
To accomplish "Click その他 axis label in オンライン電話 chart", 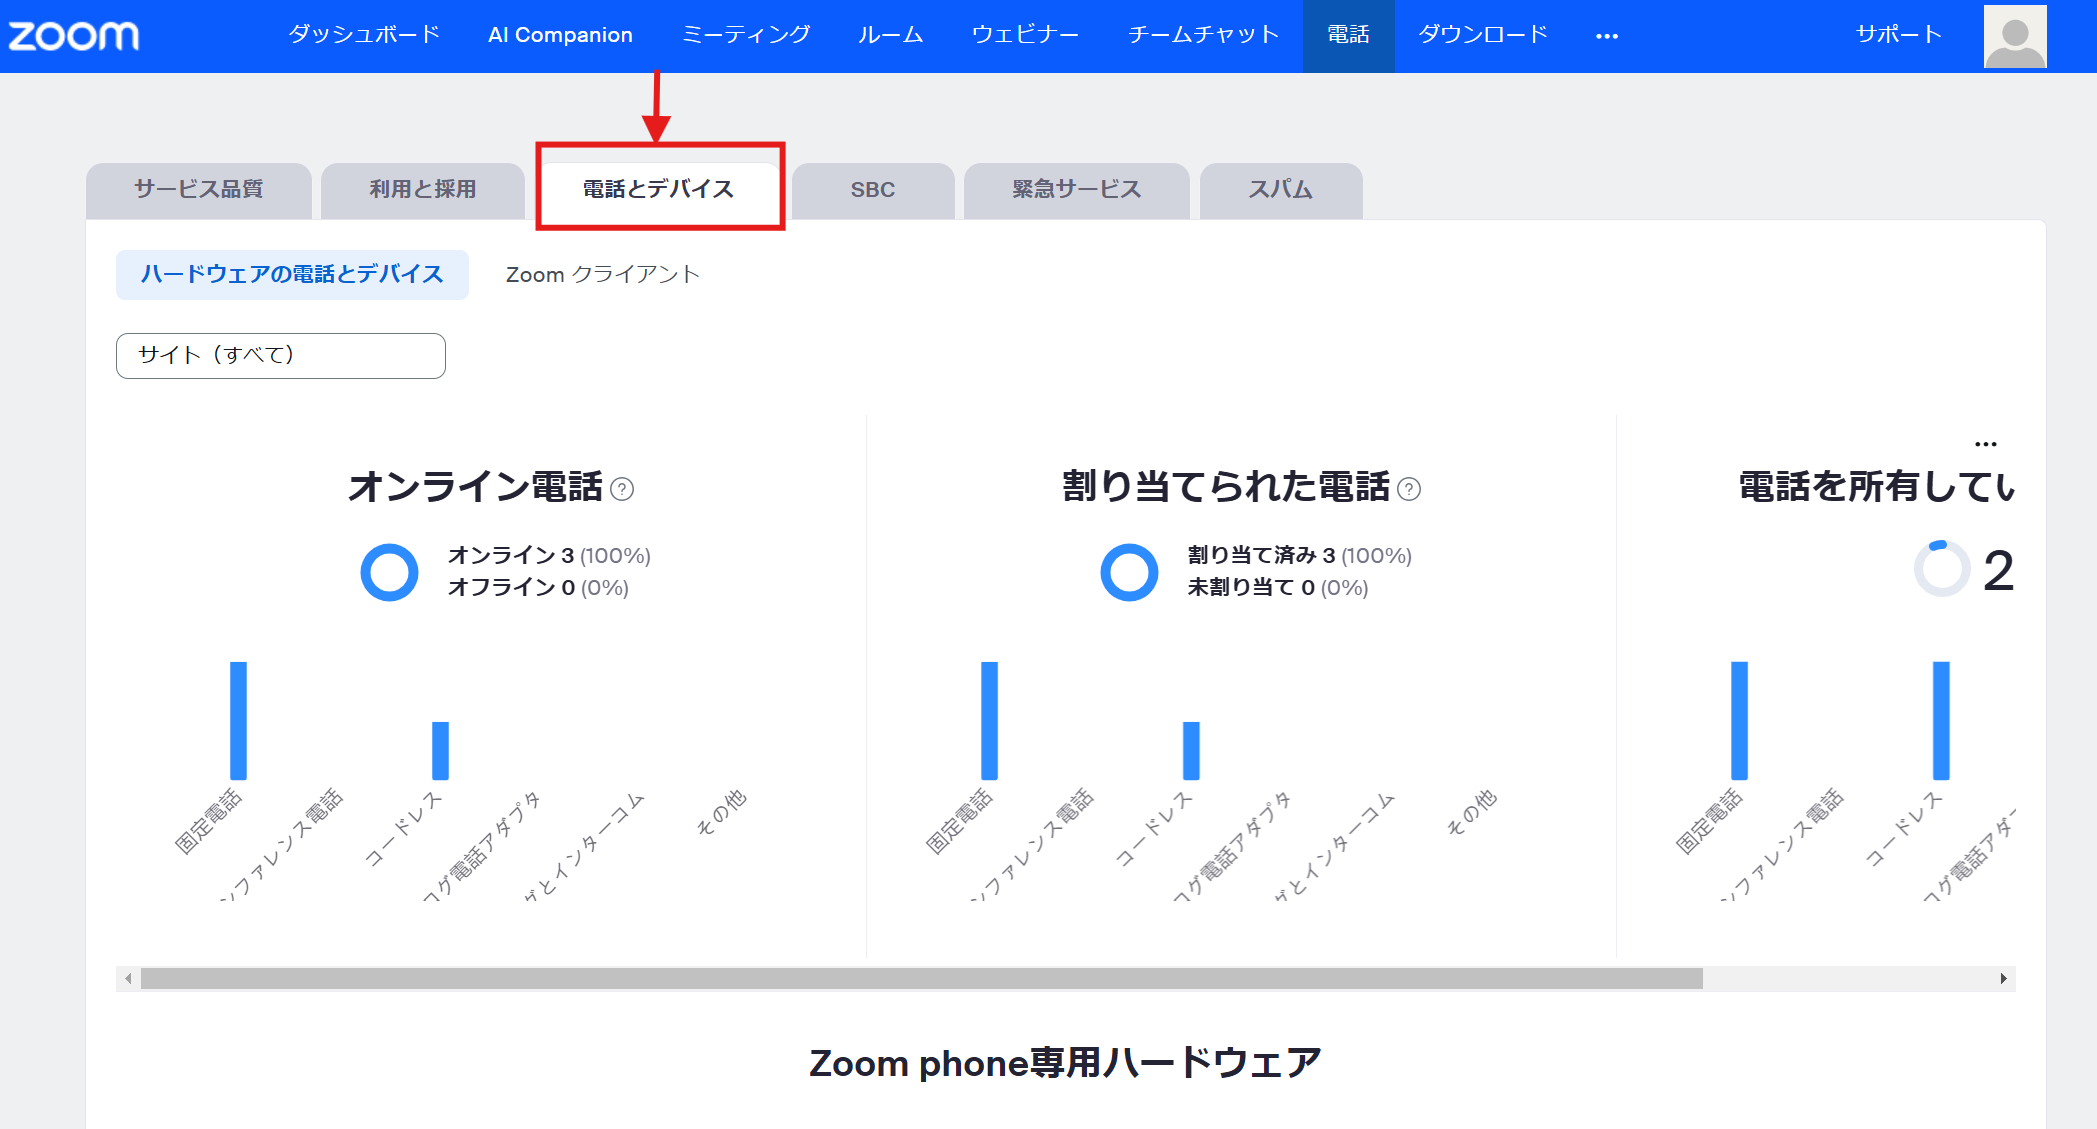I will coord(721,812).
